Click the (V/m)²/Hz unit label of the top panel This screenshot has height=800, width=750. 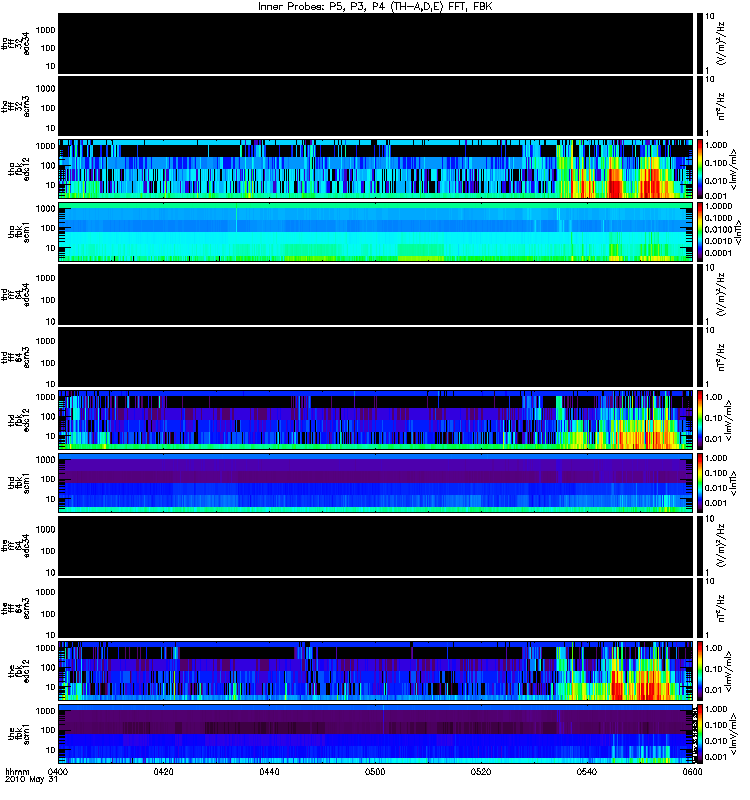click(721, 43)
